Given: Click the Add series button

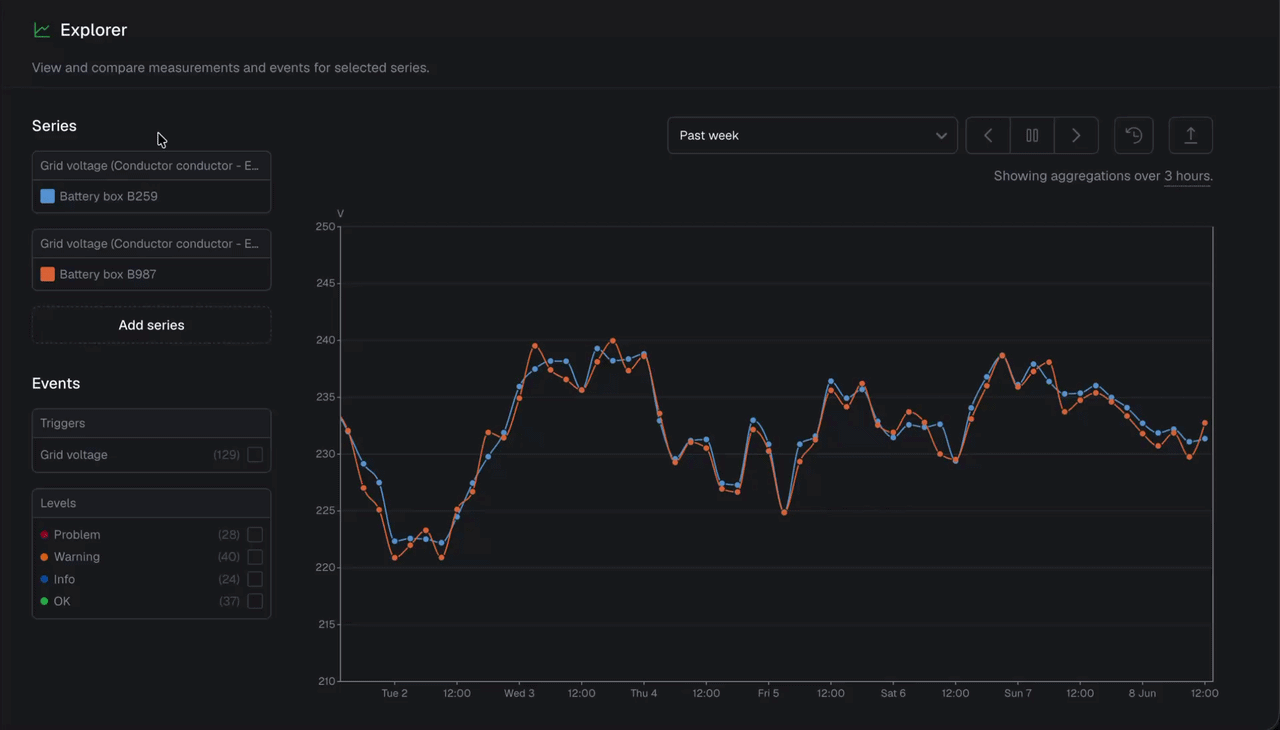Looking at the screenshot, I should click(x=151, y=325).
